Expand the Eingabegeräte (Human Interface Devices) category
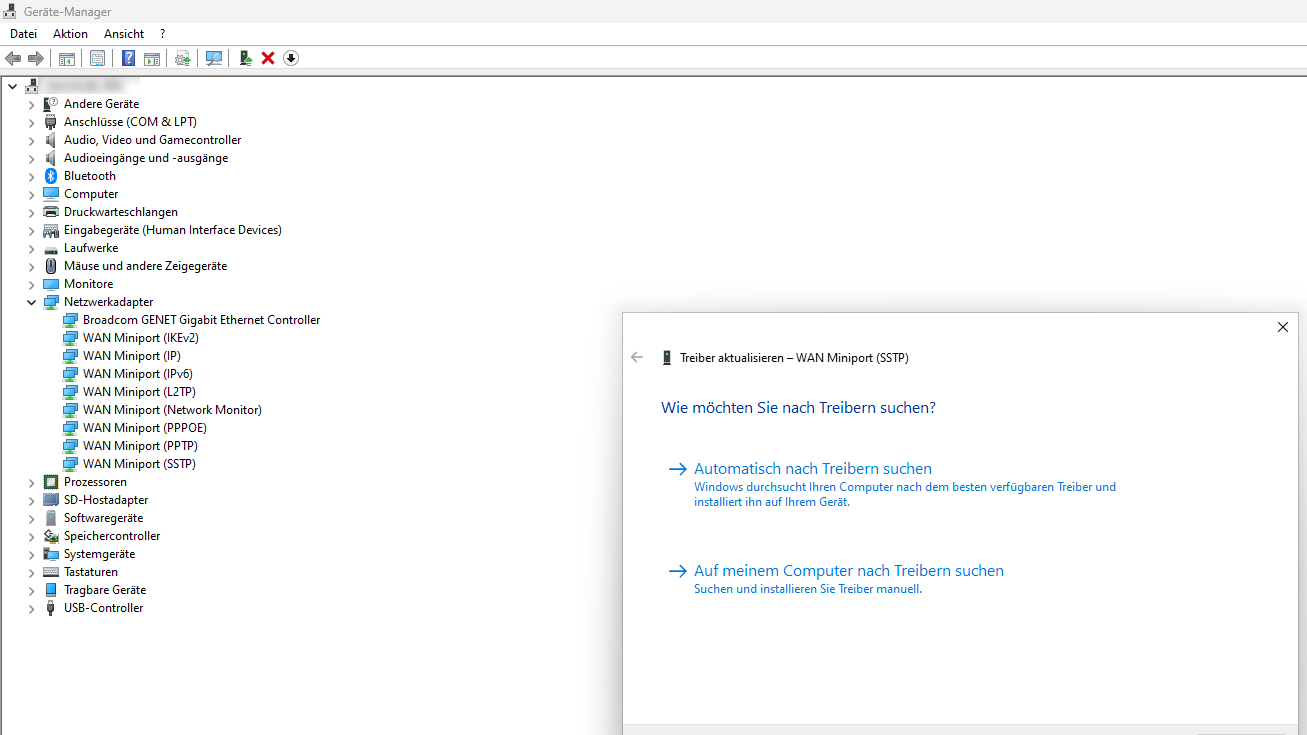 tap(31, 230)
